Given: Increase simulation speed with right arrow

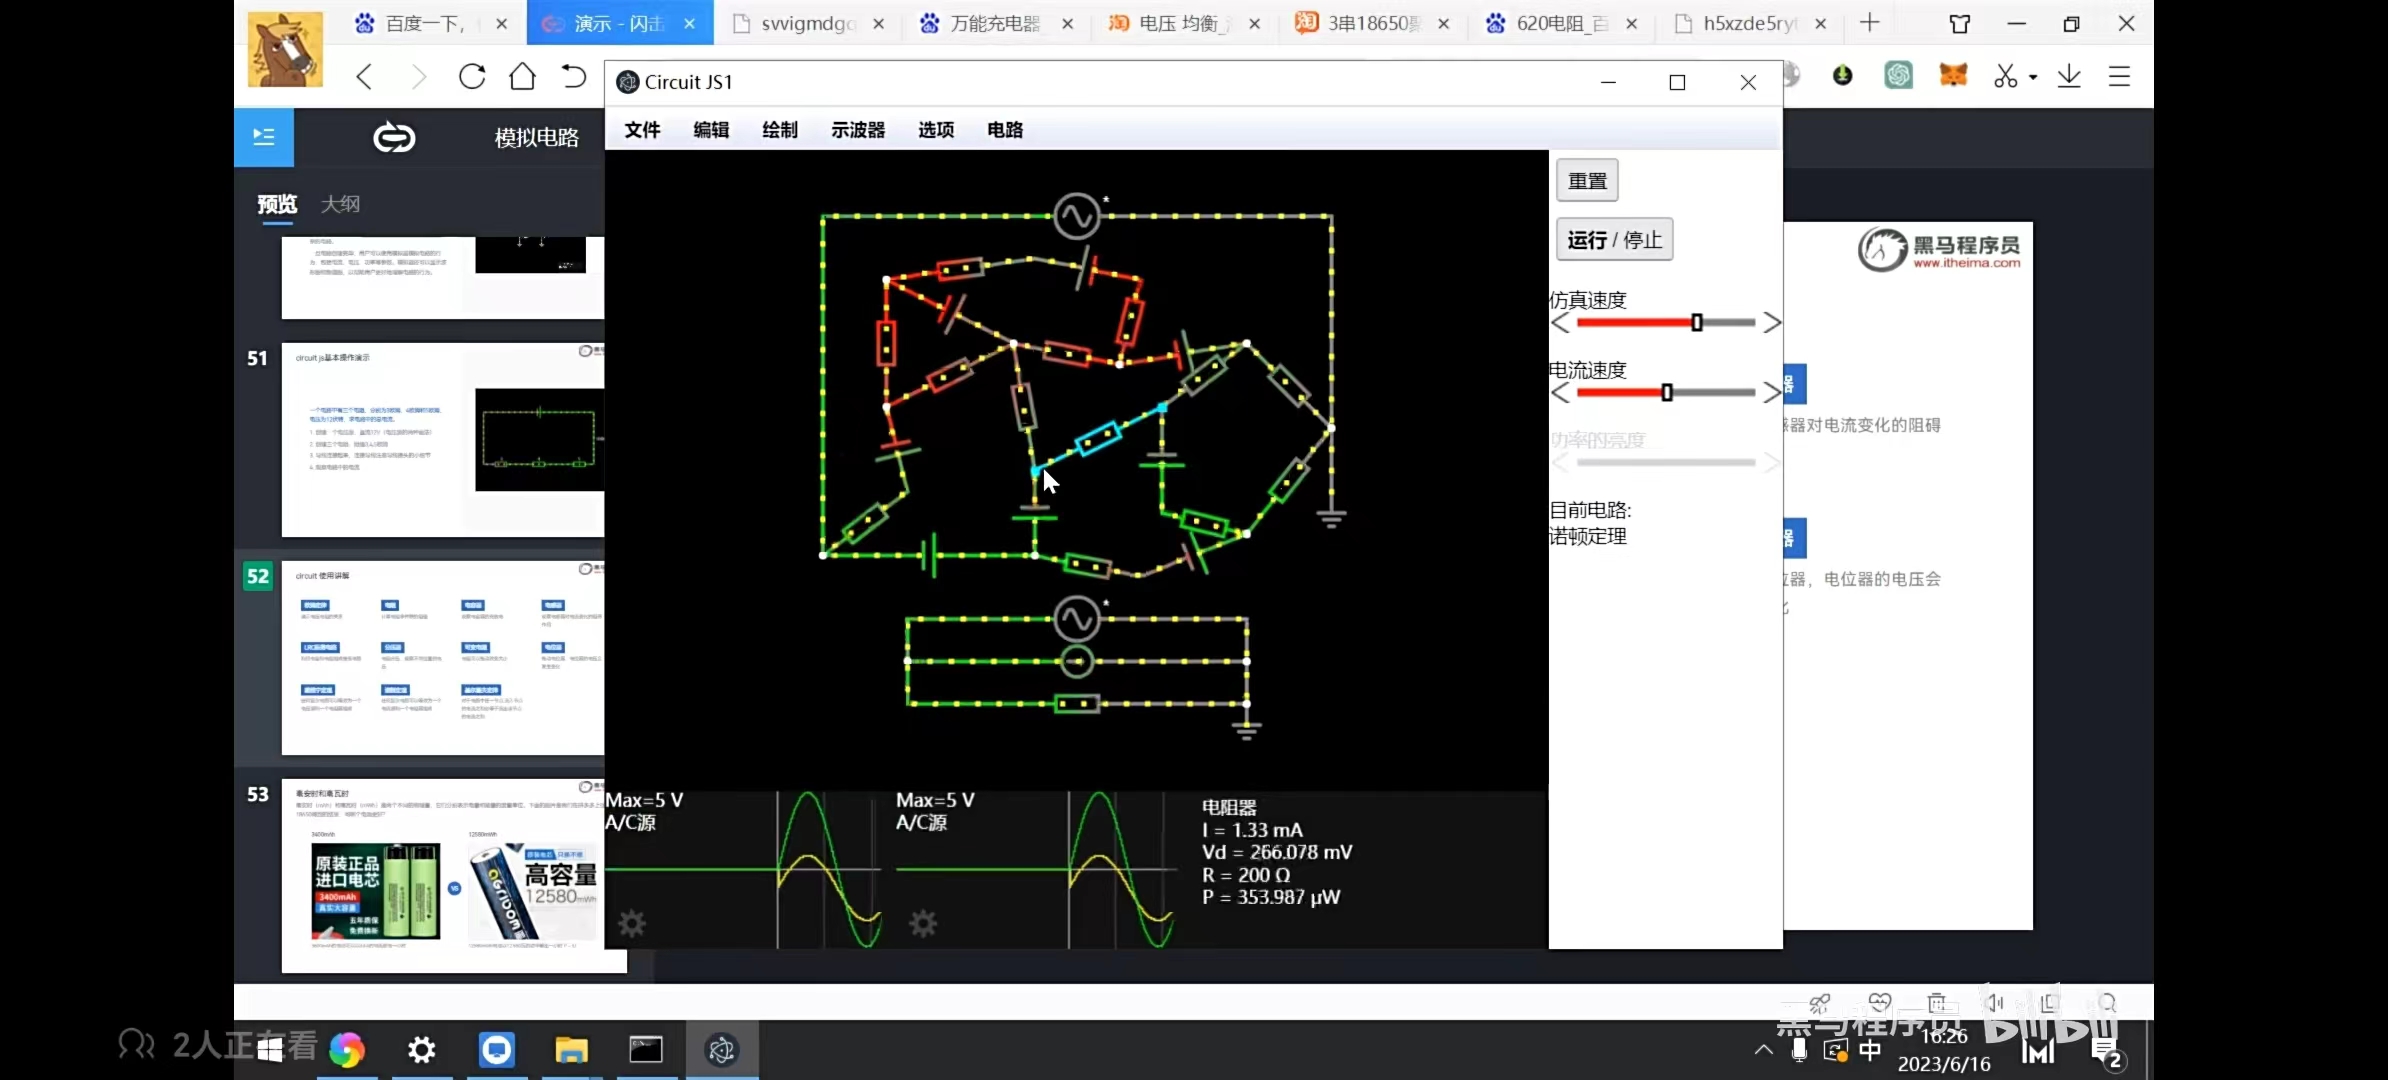Looking at the screenshot, I should (x=1772, y=322).
